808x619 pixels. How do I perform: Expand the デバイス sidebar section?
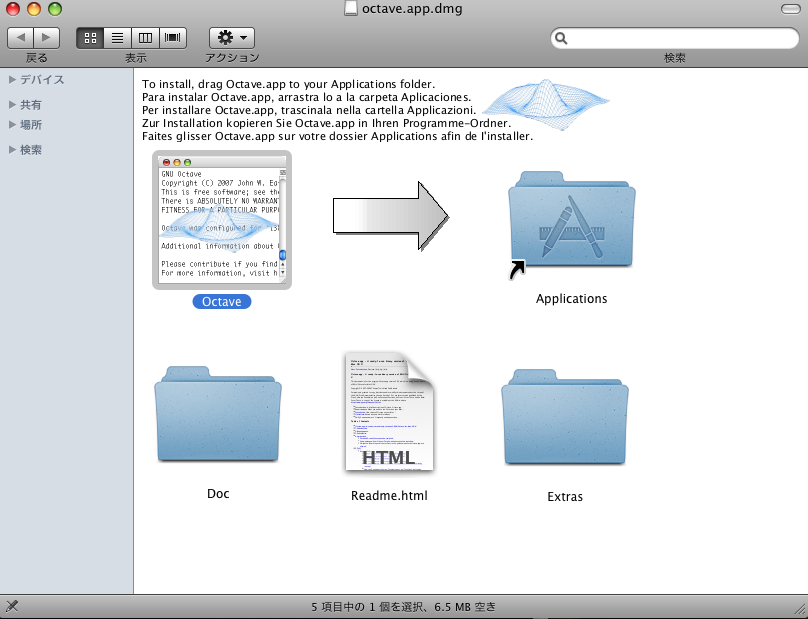(12, 79)
